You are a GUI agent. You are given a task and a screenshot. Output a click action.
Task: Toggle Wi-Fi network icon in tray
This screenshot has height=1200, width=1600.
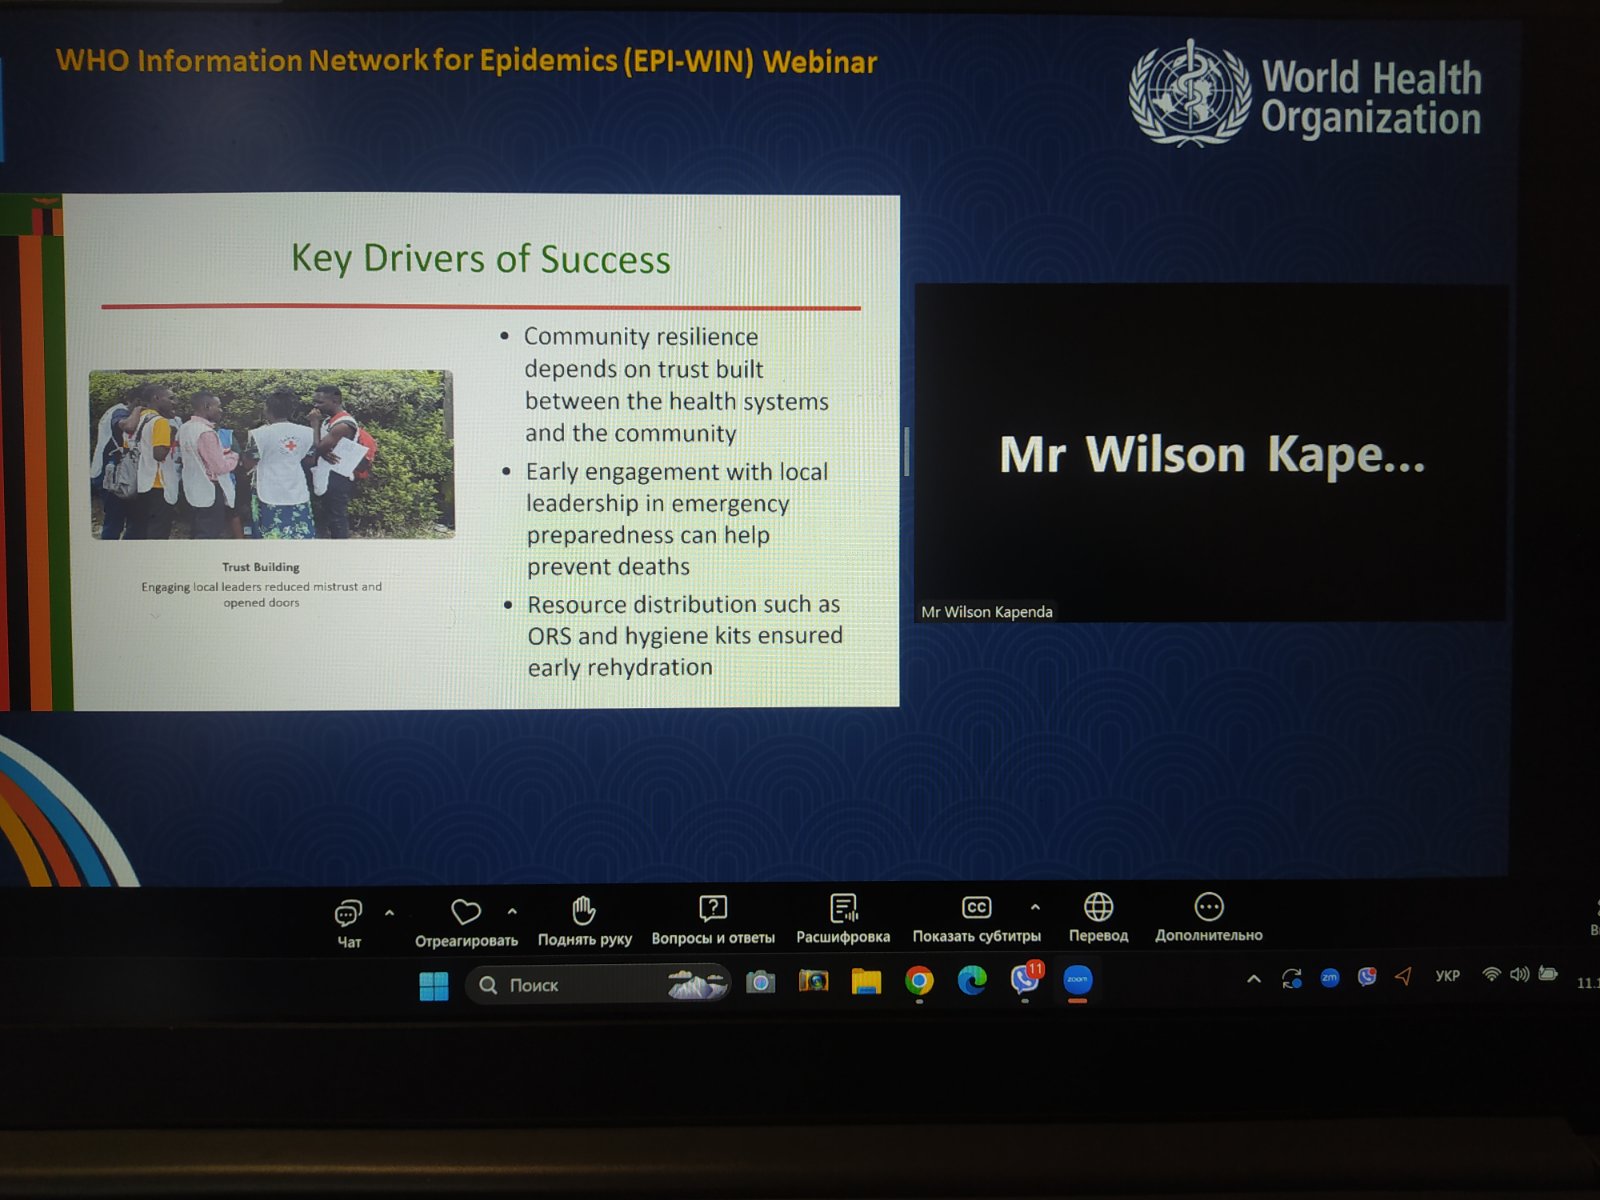1491,974
